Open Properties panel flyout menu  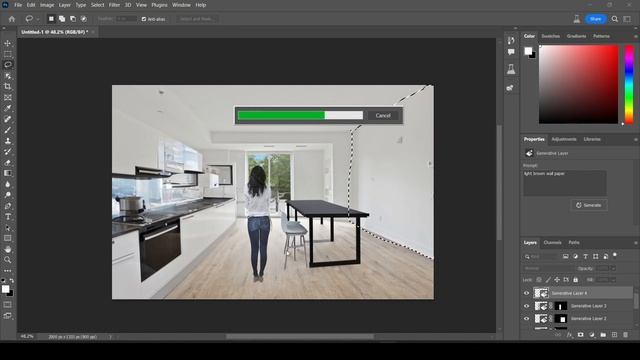[636, 140]
